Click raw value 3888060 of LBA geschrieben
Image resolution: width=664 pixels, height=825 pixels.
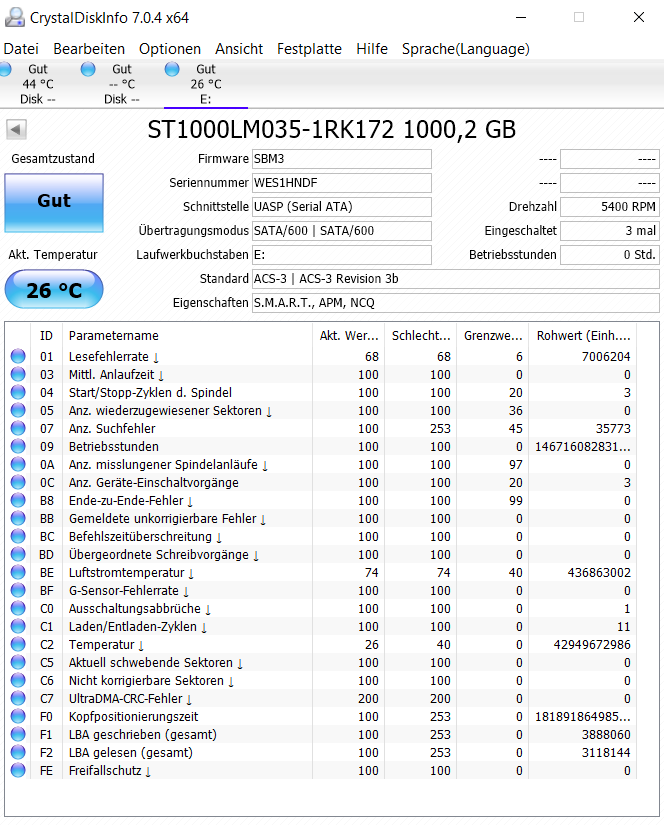click(x=606, y=735)
